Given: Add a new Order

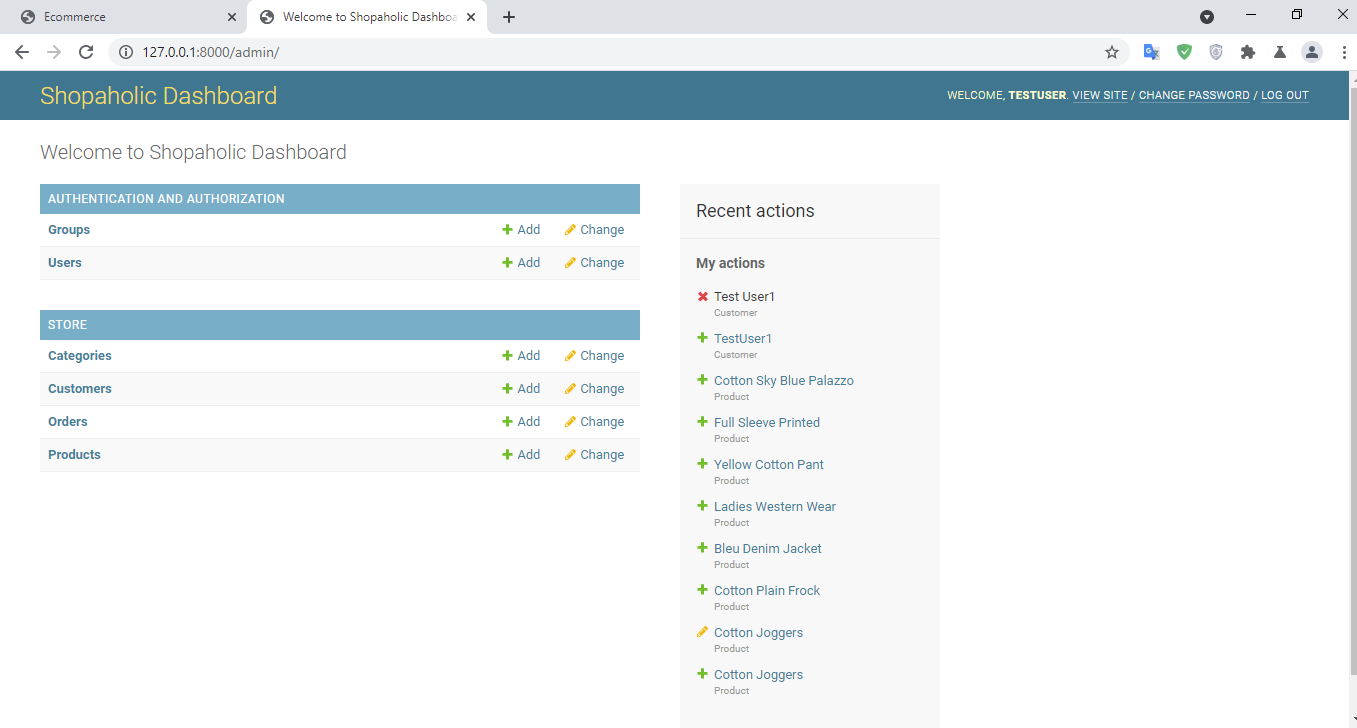Looking at the screenshot, I should pyautogui.click(x=521, y=422).
